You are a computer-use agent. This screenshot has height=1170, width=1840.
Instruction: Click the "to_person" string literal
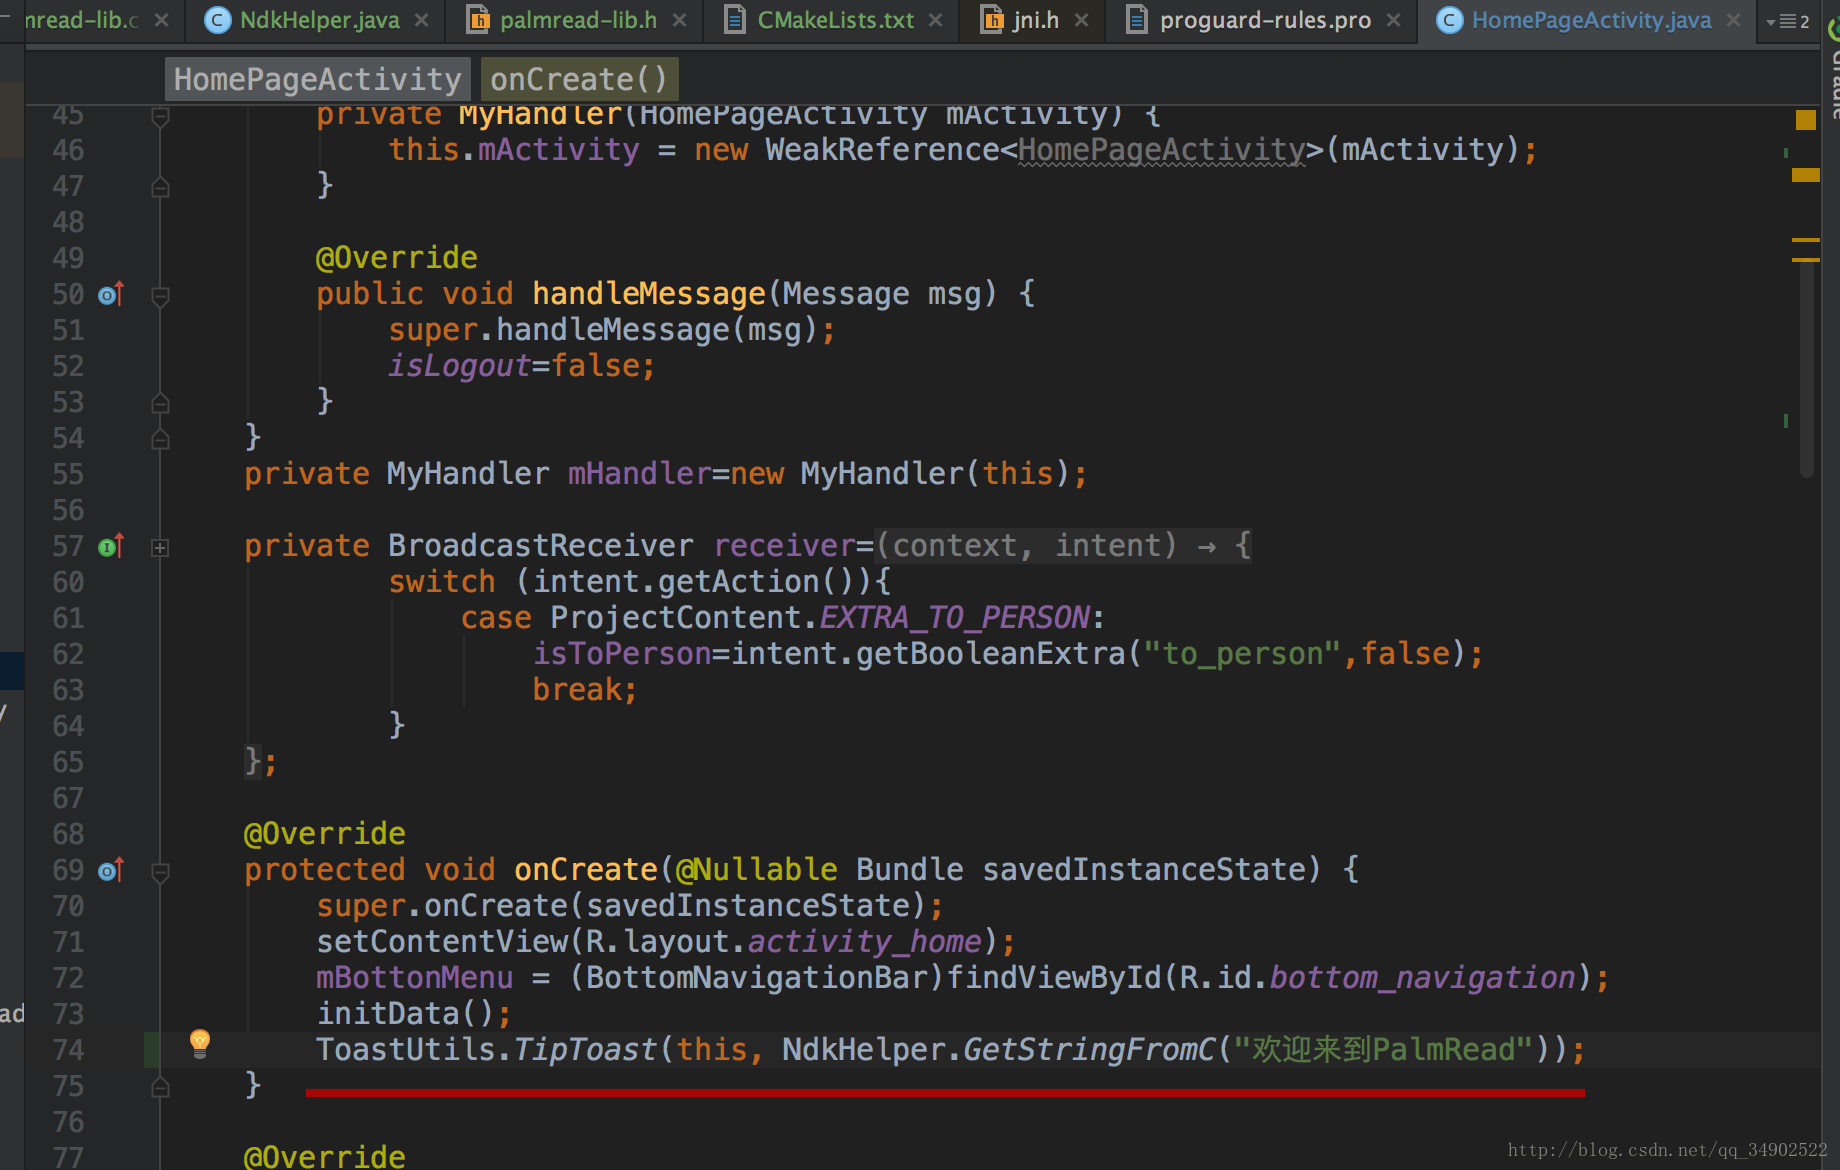tap(1242, 654)
